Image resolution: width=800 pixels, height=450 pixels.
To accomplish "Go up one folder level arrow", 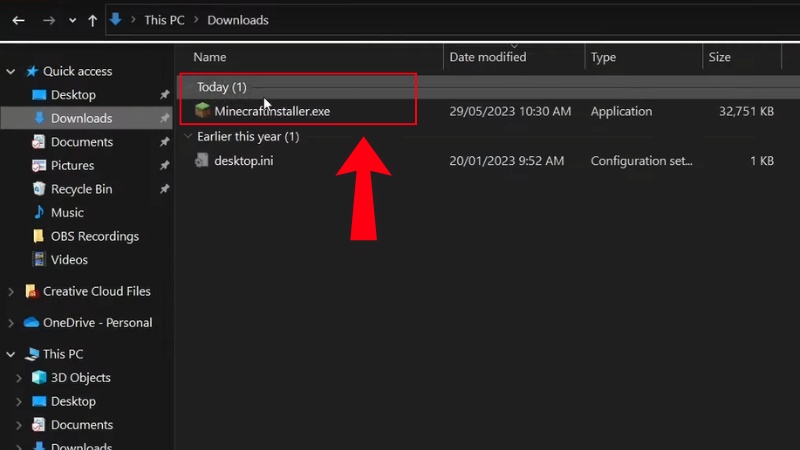I will (x=92, y=20).
